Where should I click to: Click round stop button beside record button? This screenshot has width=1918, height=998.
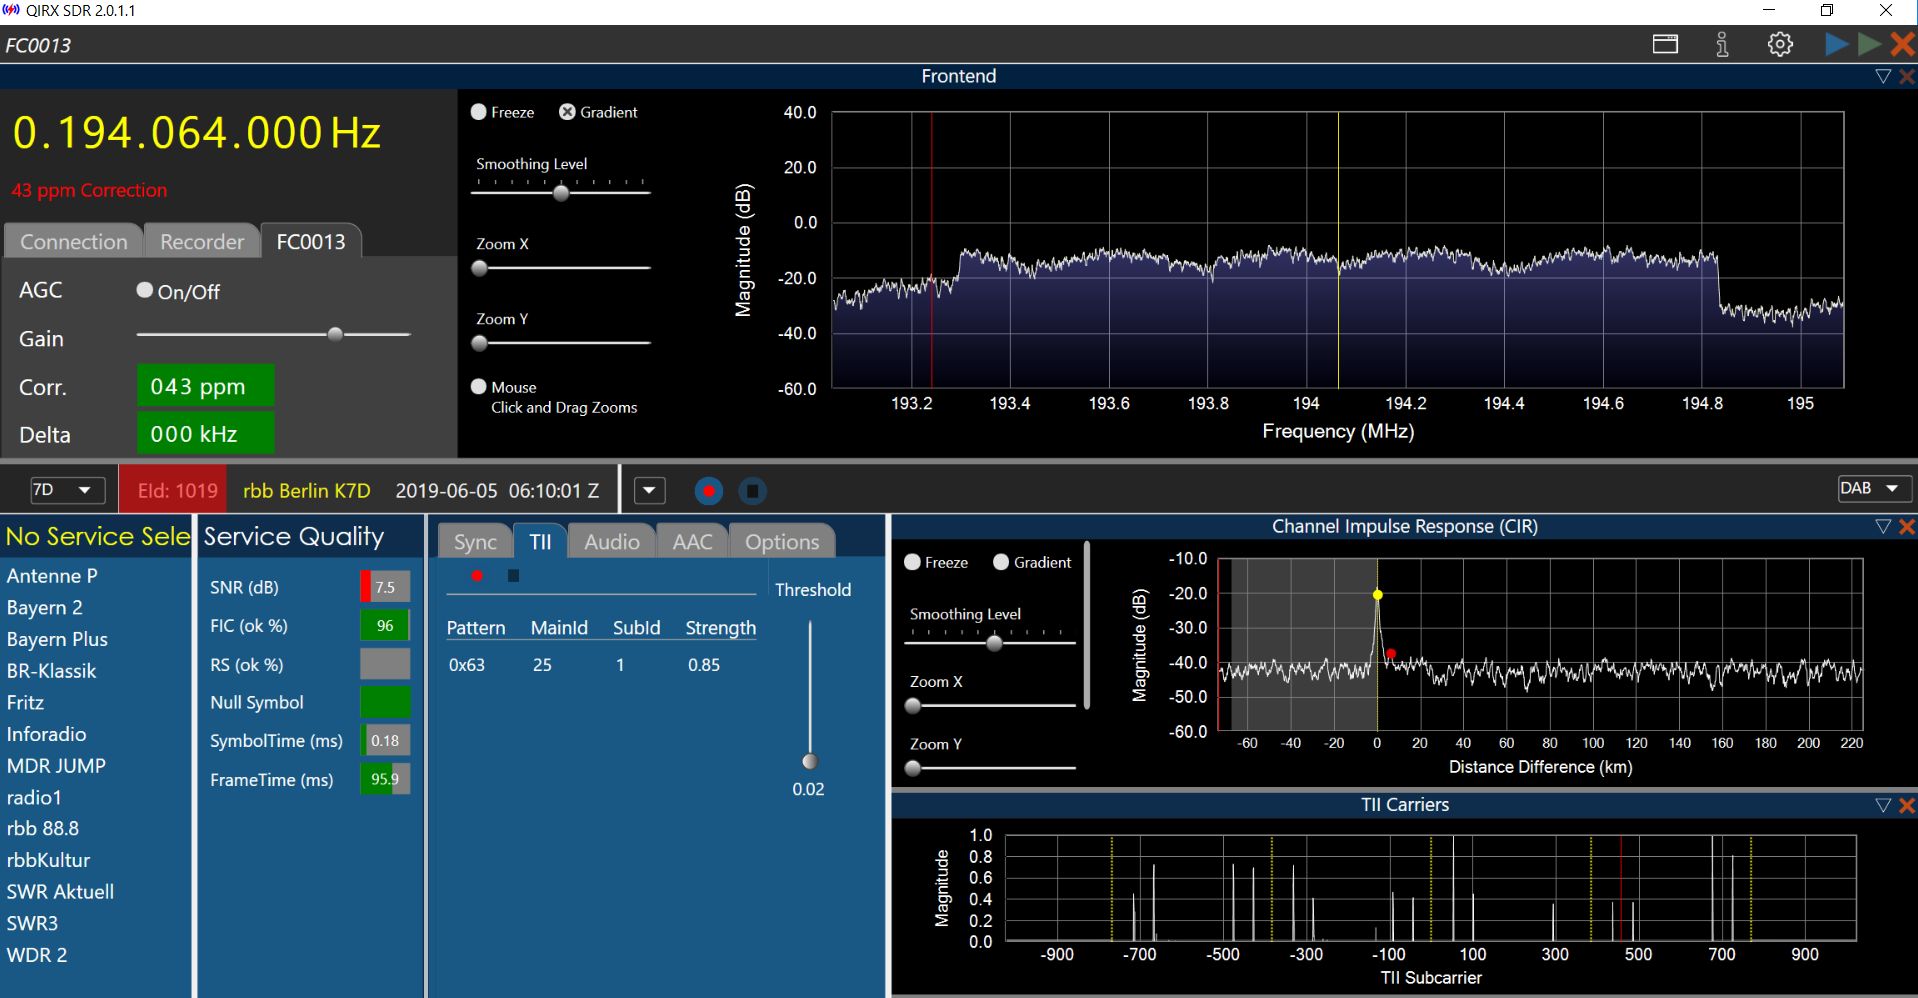pos(752,491)
